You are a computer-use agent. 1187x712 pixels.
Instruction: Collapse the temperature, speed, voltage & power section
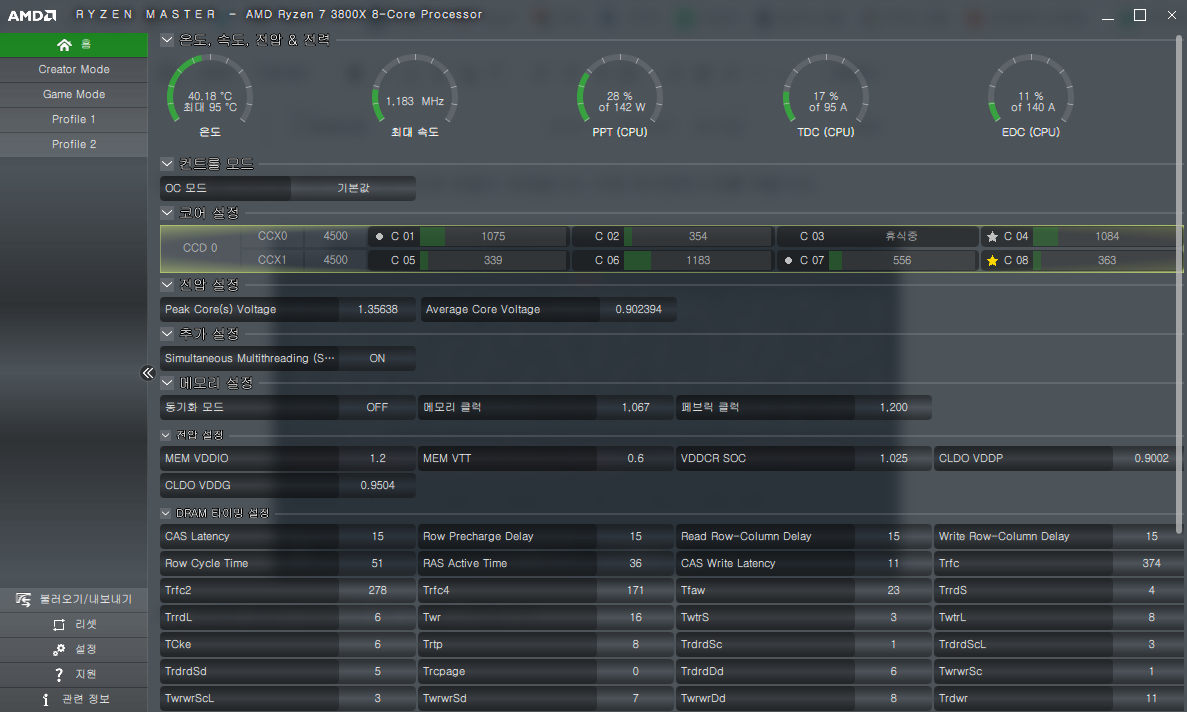click(x=167, y=39)
